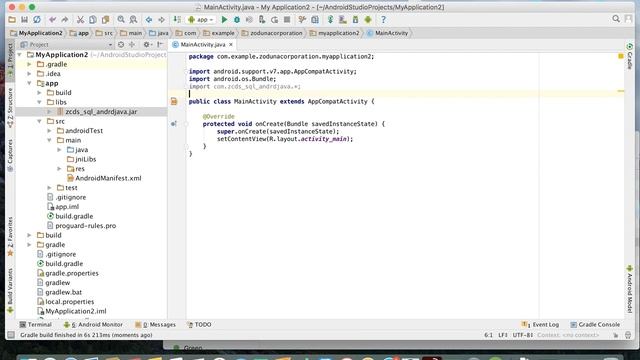
Task: Close the MainActivity.java tab
Action: click(x=231, y=44)
